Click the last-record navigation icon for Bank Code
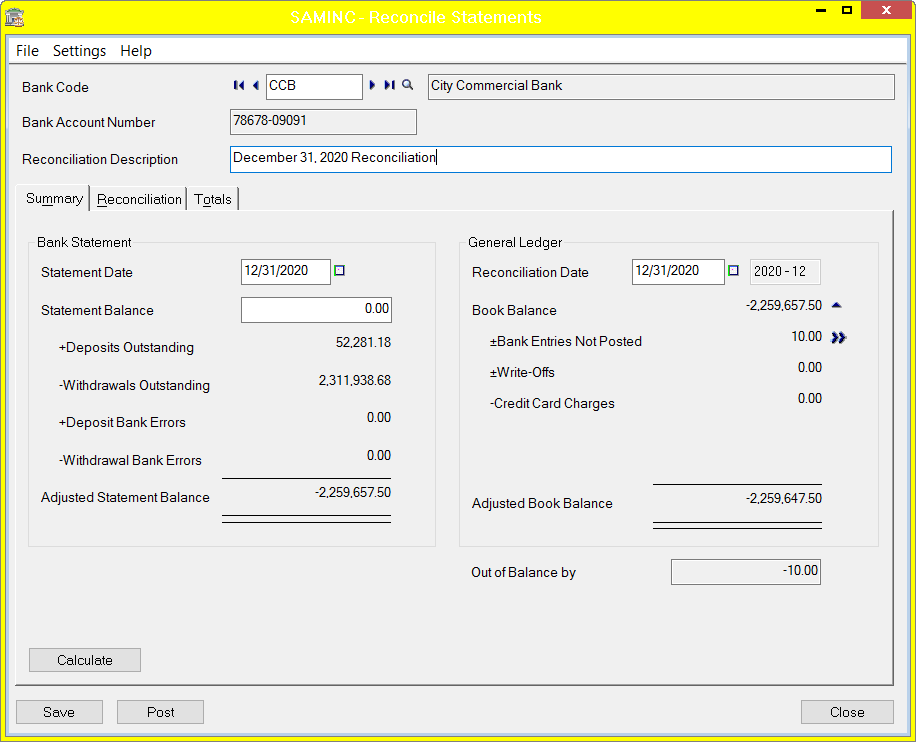Viewport: 916px width, 742px height. click(389, 85)
